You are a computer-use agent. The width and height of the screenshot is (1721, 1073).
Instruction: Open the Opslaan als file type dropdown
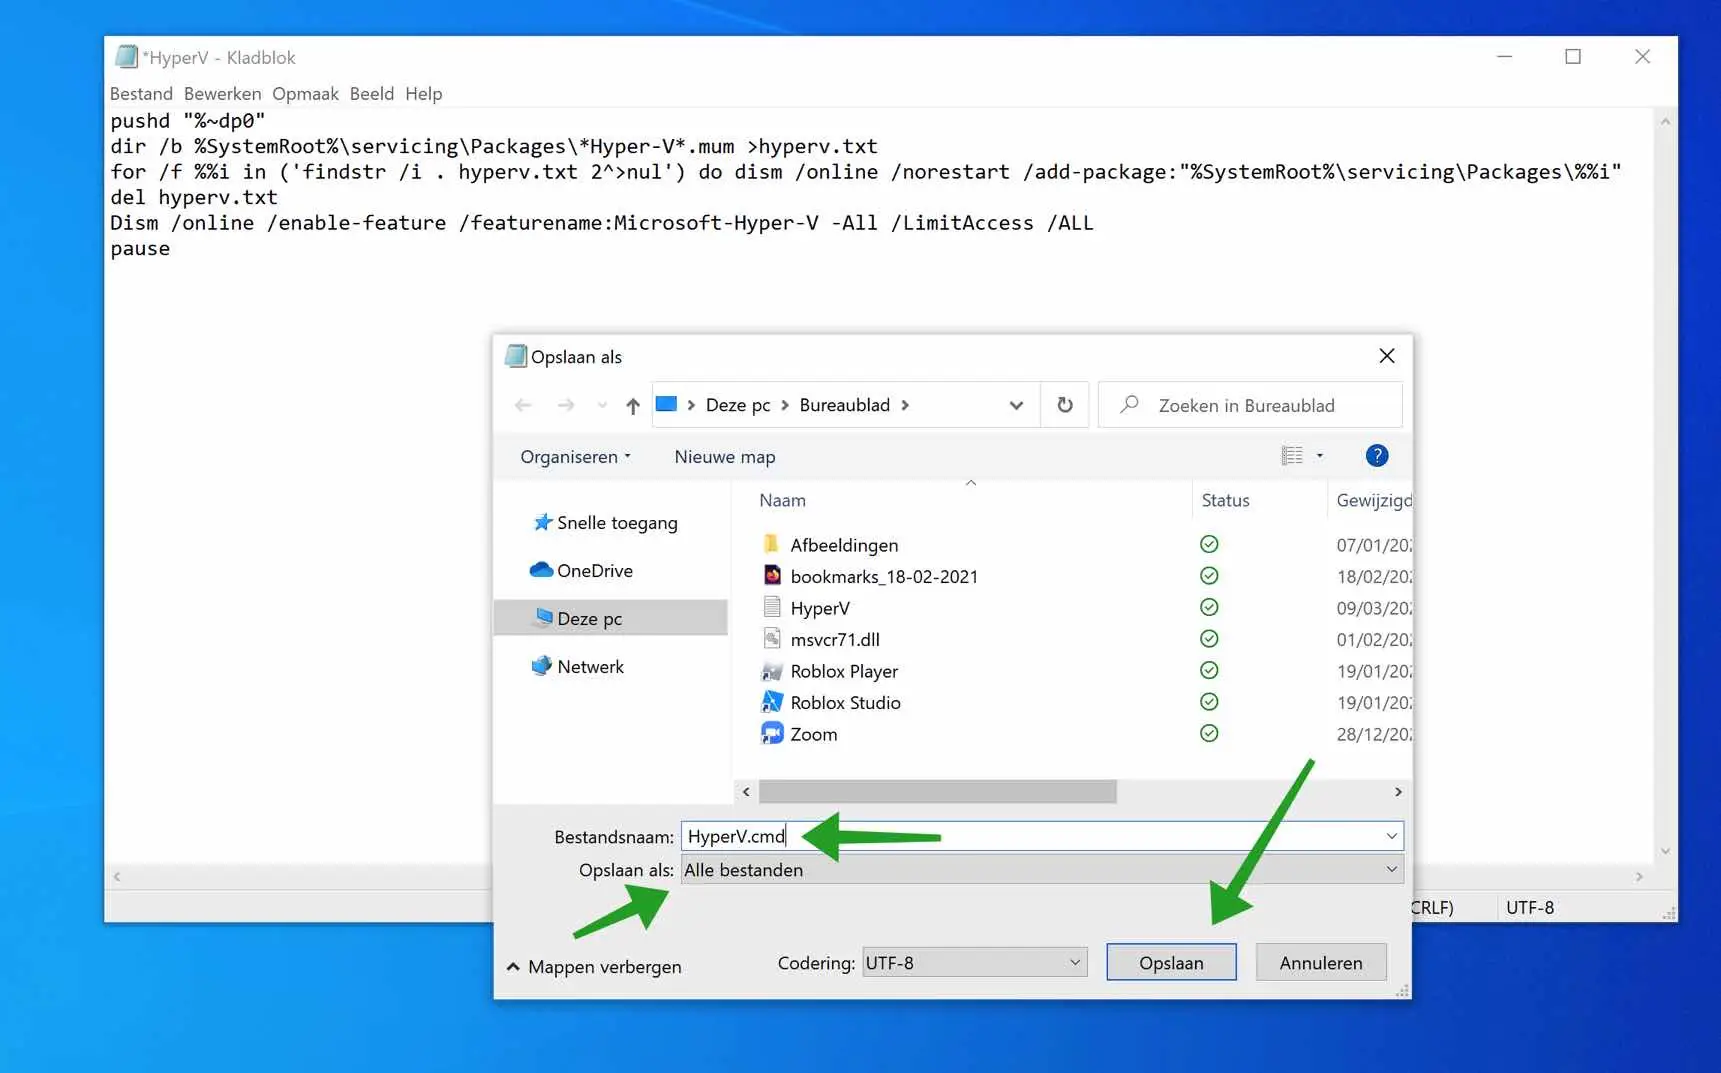(1042, 870)
